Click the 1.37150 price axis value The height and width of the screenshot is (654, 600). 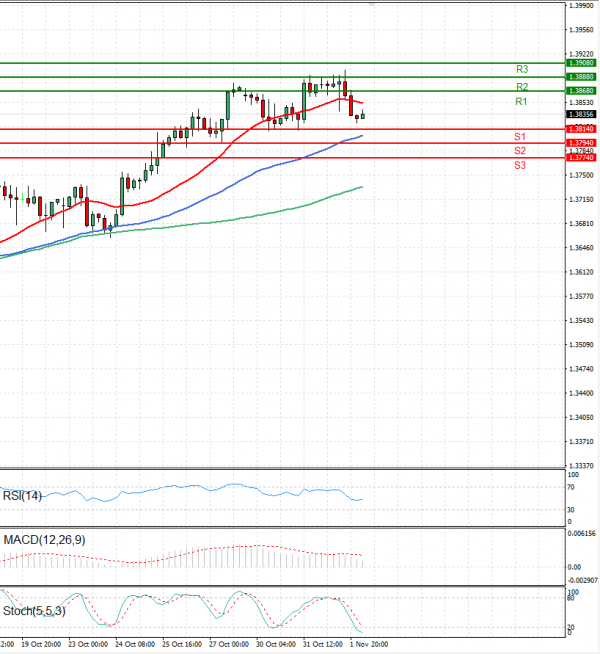click(x=581, y=199)
